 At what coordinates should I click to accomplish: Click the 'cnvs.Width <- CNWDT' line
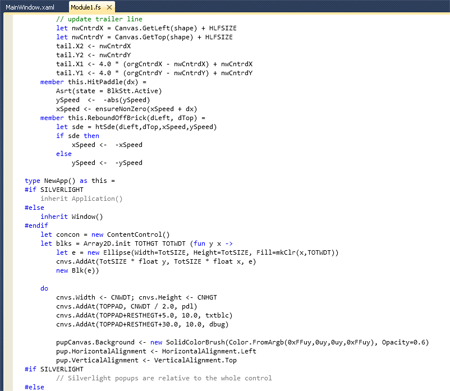[136, 298]
